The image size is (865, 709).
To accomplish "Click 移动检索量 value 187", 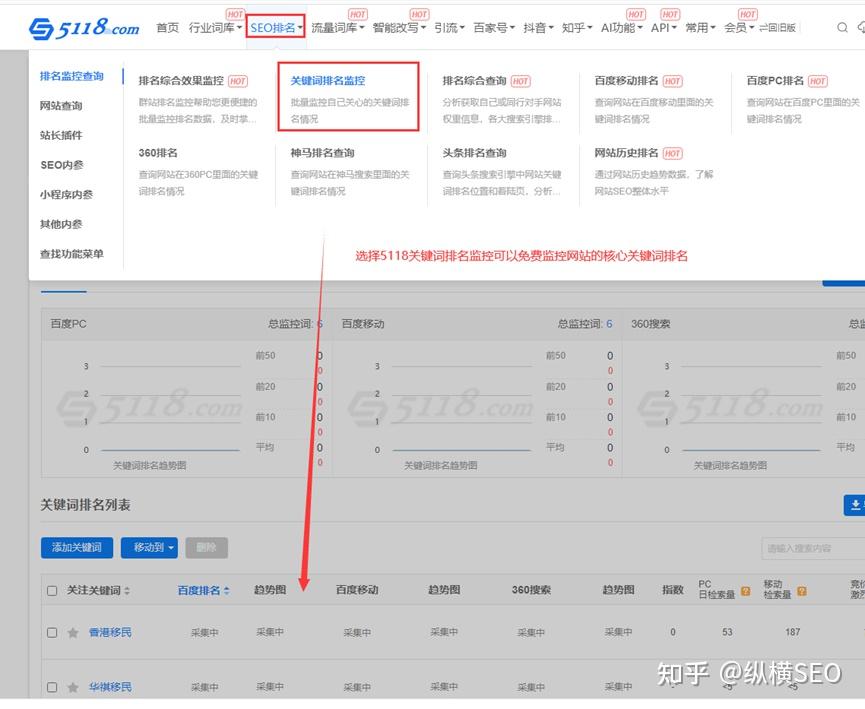I will 793,632.
